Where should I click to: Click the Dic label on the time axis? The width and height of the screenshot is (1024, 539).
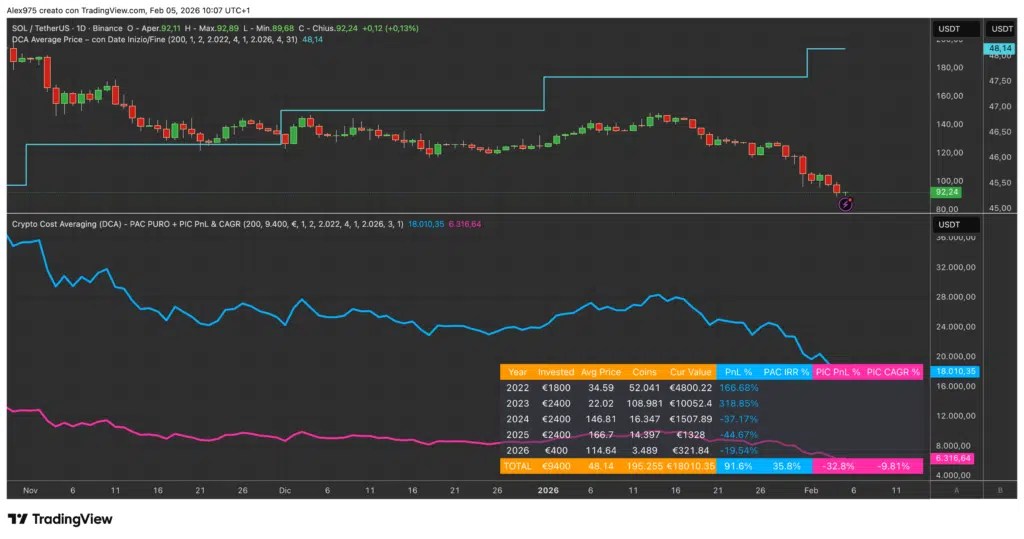pyautogui.click(x=284, y=490)
